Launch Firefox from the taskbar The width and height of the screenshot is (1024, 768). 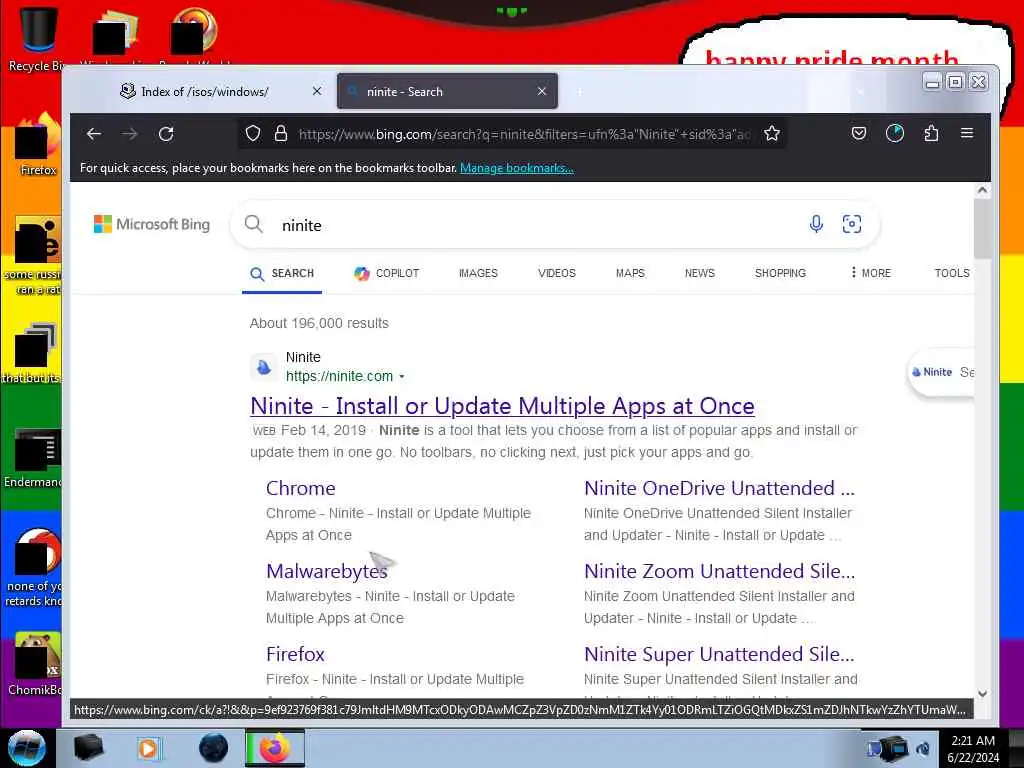point(275,748)
